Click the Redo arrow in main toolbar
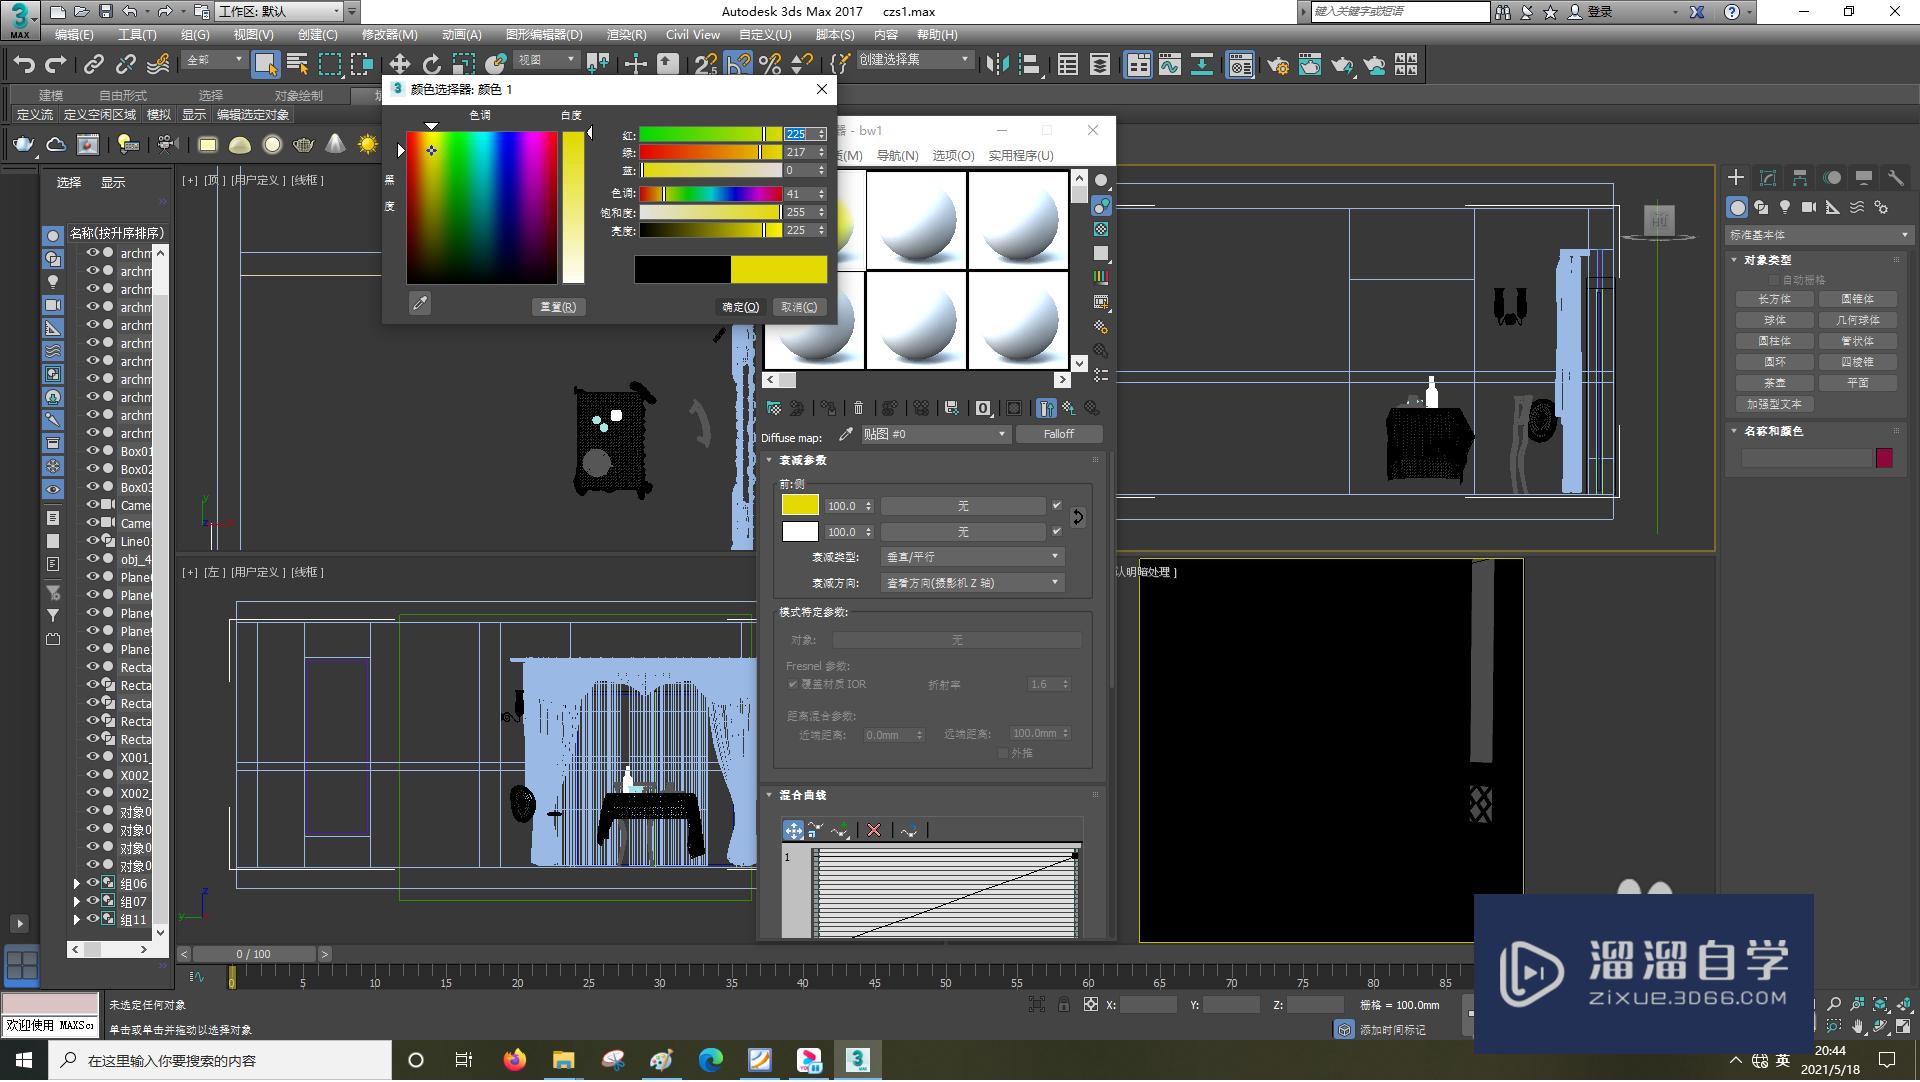Image resolution: width=1920 pixels, height=1082 pixels. 56,65
